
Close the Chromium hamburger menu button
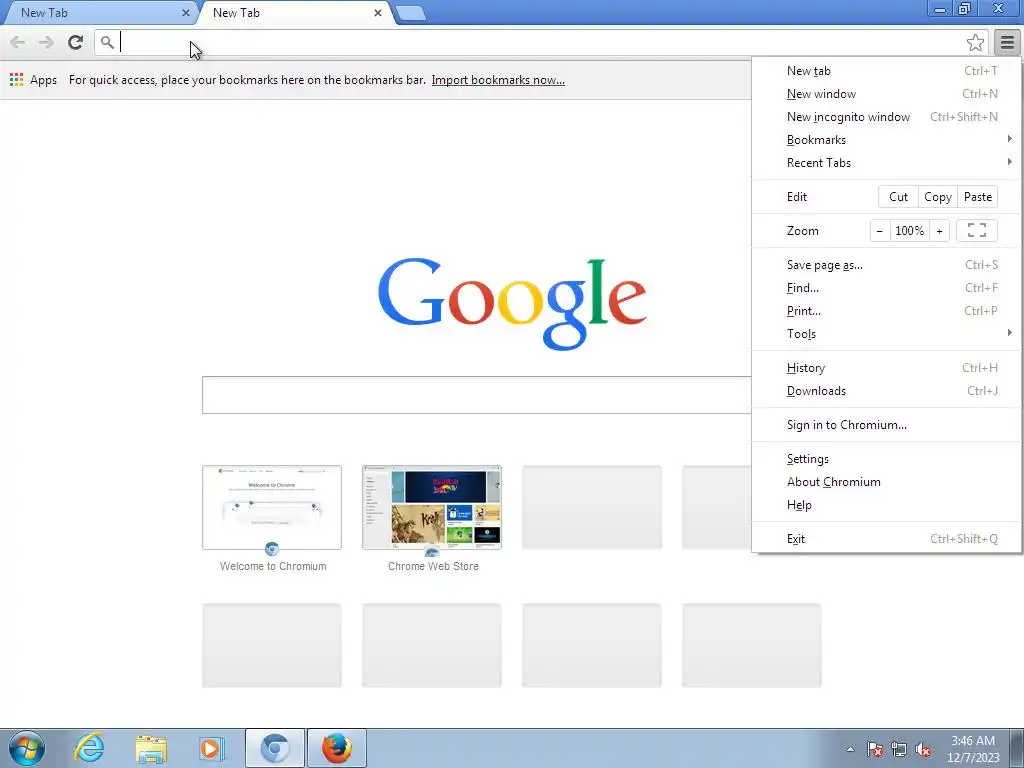1007,42
